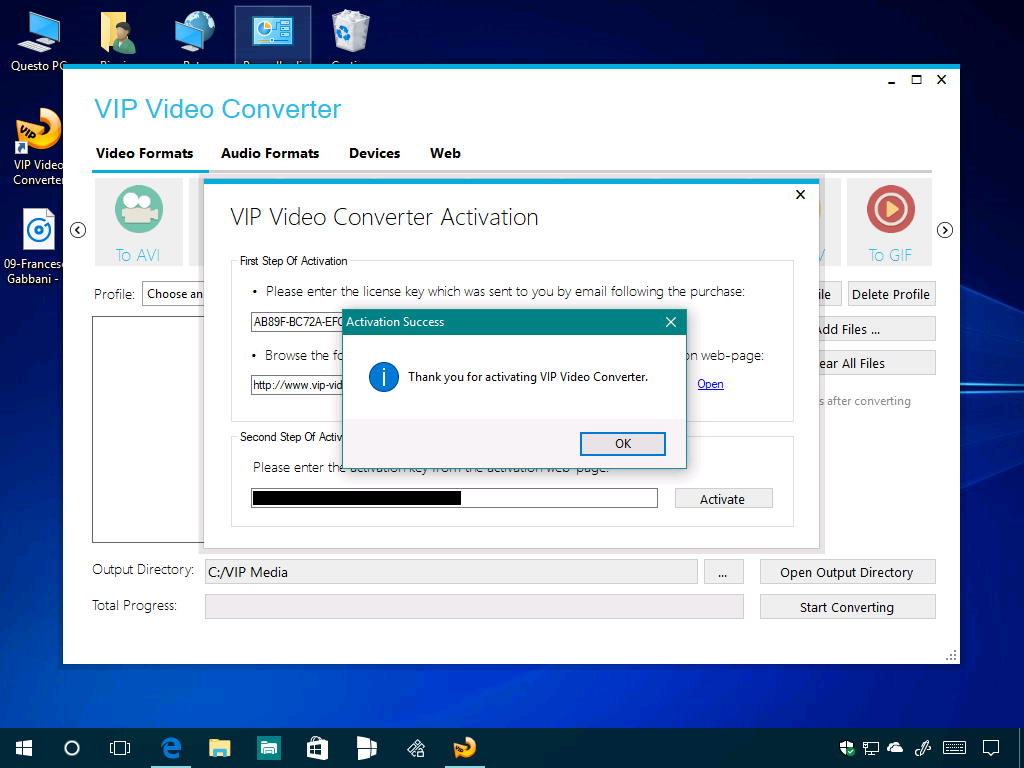Click the activation key input field

pyautogui.click(x=455, y=498)
